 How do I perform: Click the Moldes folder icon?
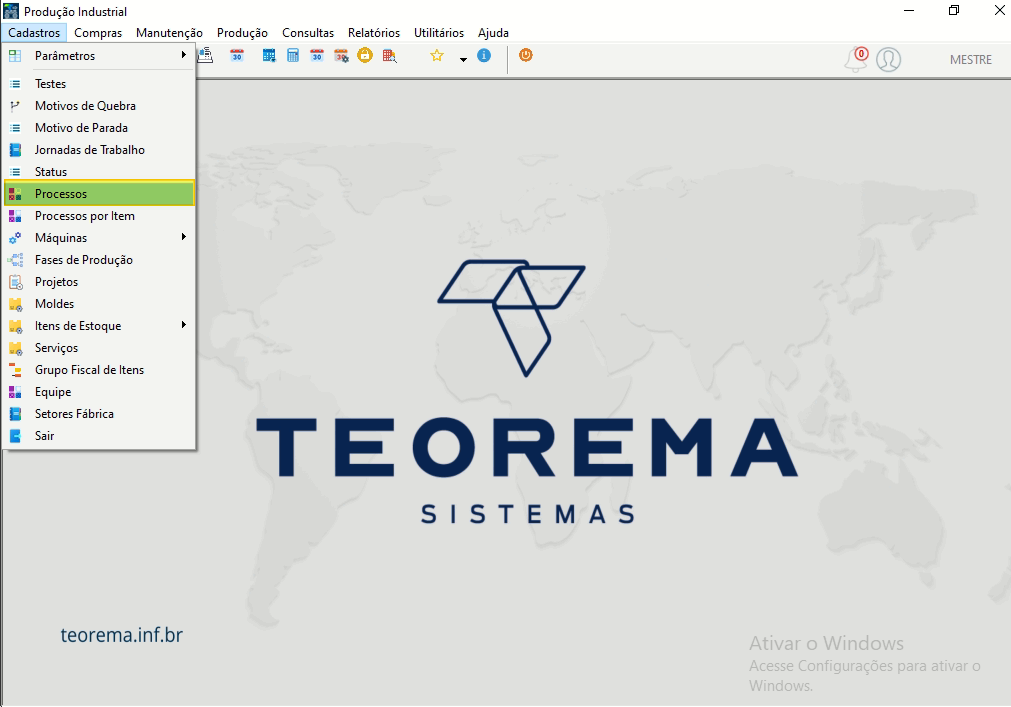tap(15, 304)
